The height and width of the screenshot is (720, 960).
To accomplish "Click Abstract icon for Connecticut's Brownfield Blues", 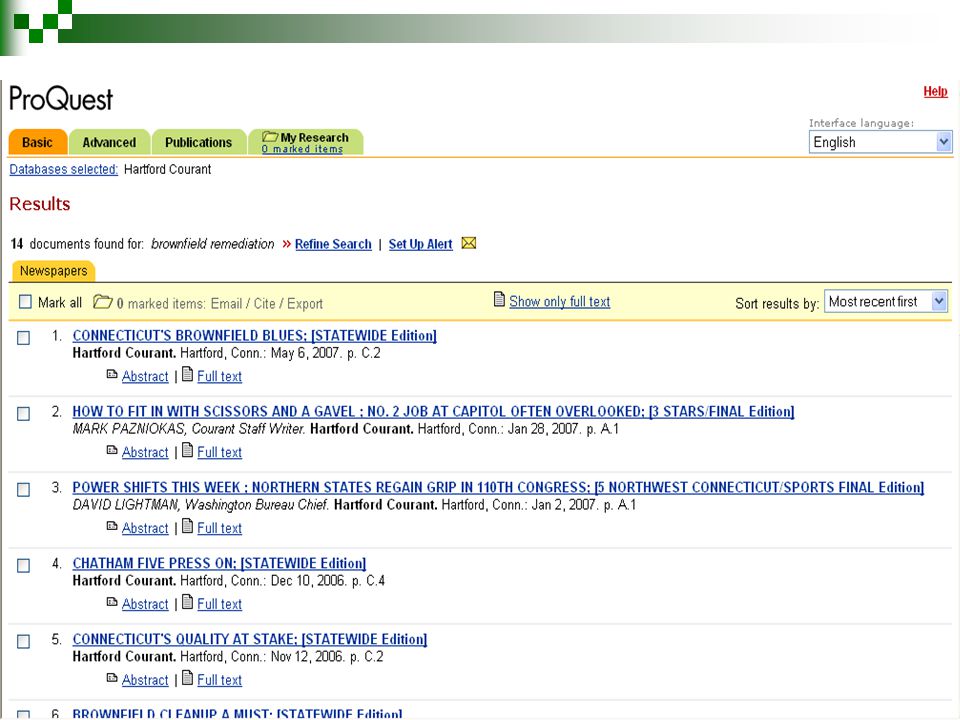I will coord(111,374).
